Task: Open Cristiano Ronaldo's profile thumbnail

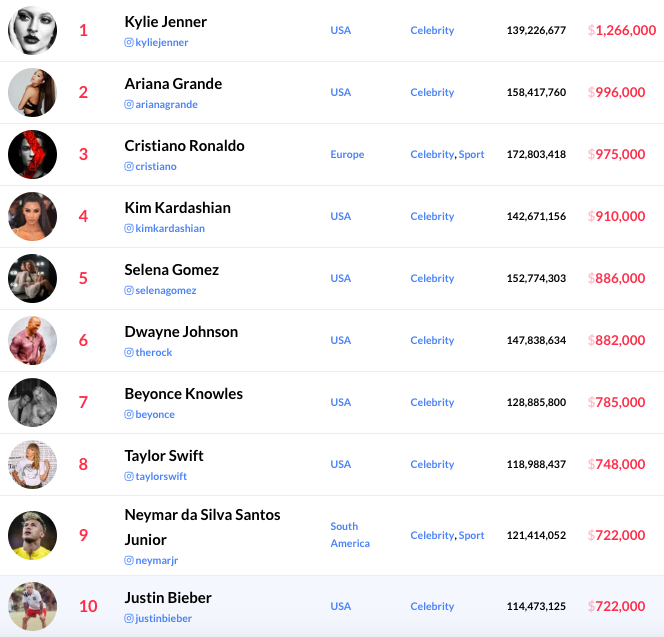Action: [33, 154]
